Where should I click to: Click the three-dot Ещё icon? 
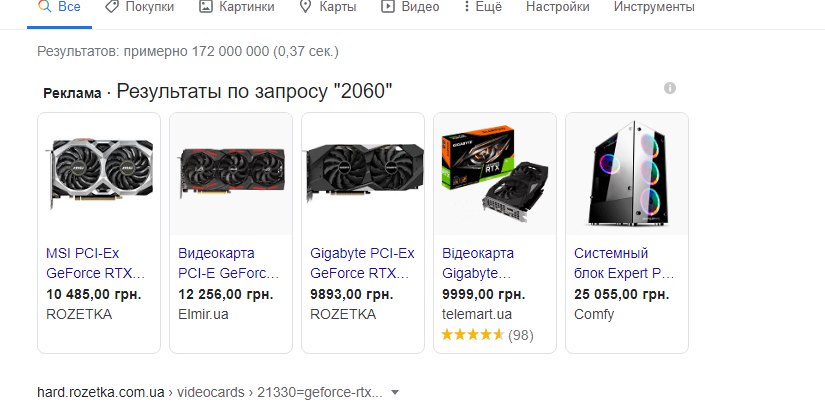pos(466,7)
